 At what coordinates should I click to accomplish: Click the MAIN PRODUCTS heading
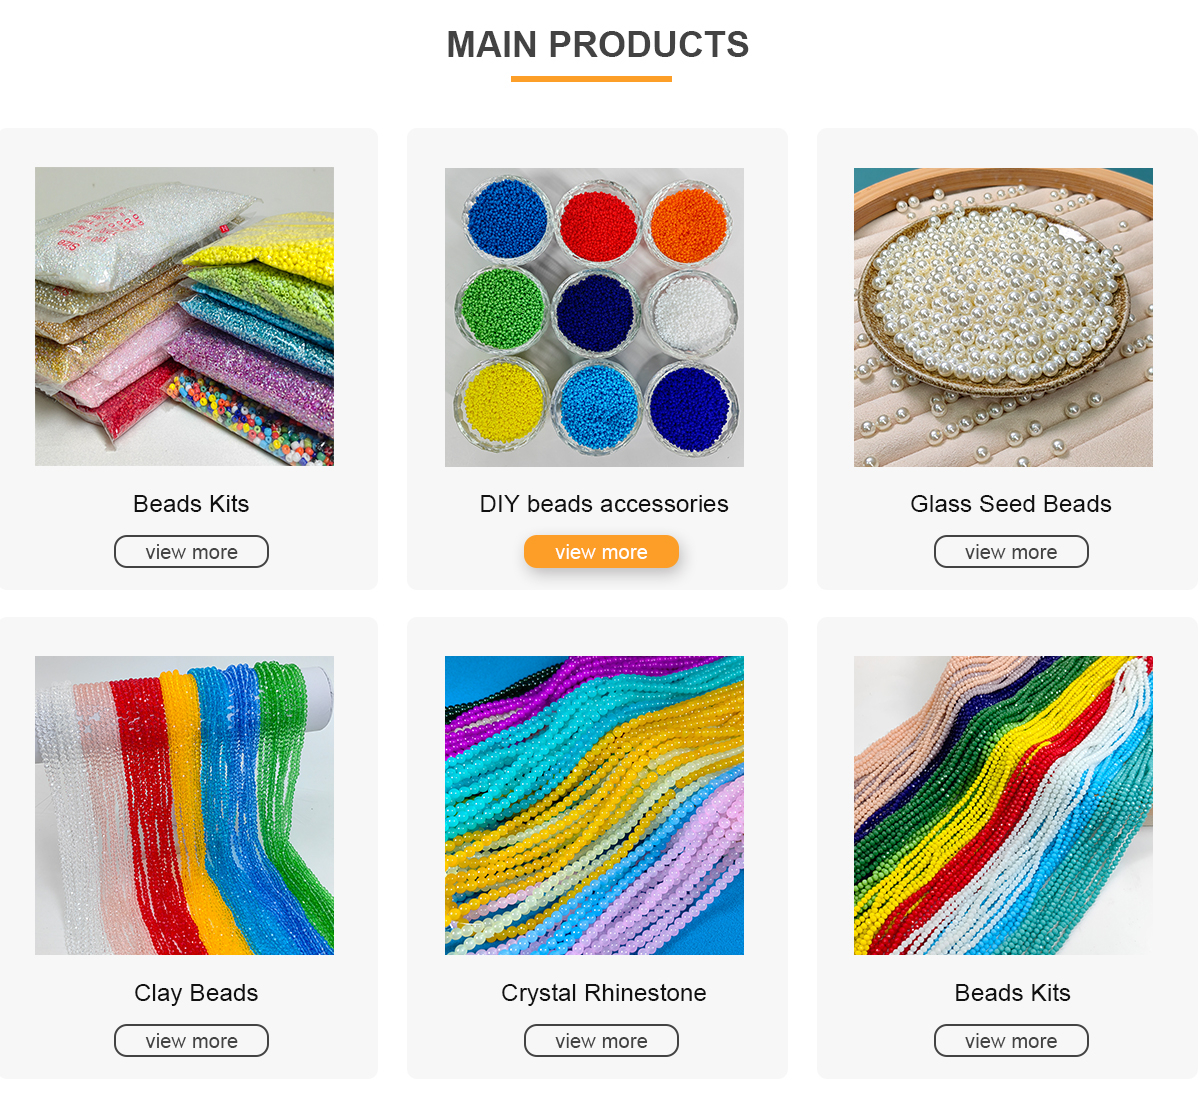(x=598, y=45)
